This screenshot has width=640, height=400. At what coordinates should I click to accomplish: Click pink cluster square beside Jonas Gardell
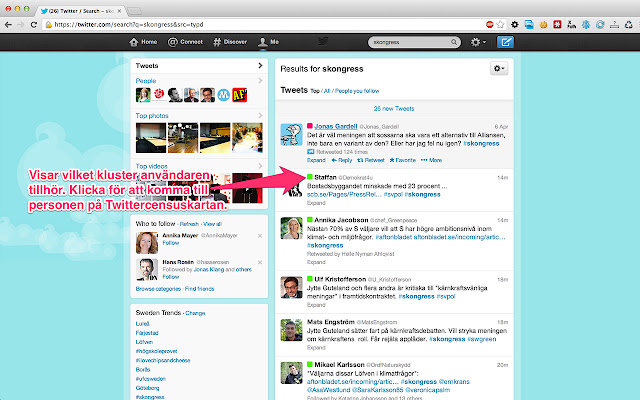pyautogui.click(x=310, y=126)
